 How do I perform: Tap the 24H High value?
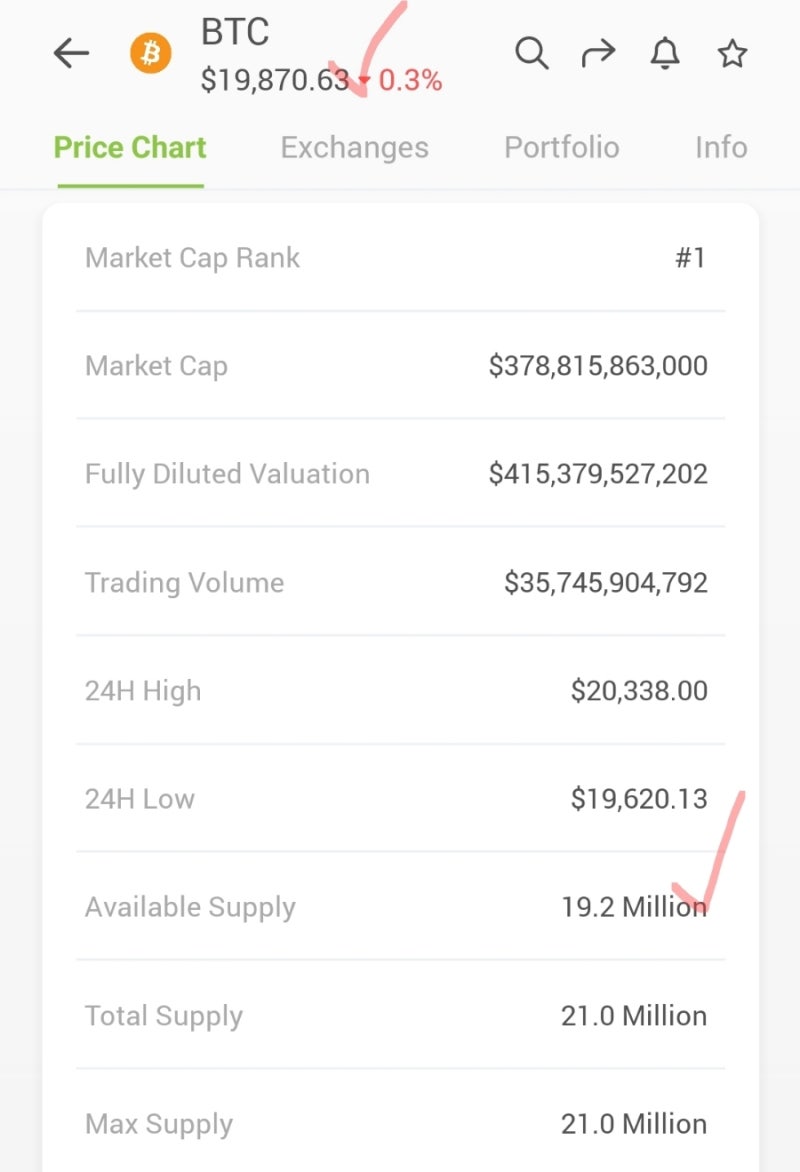pyautogui.click(x=639, y=691)
